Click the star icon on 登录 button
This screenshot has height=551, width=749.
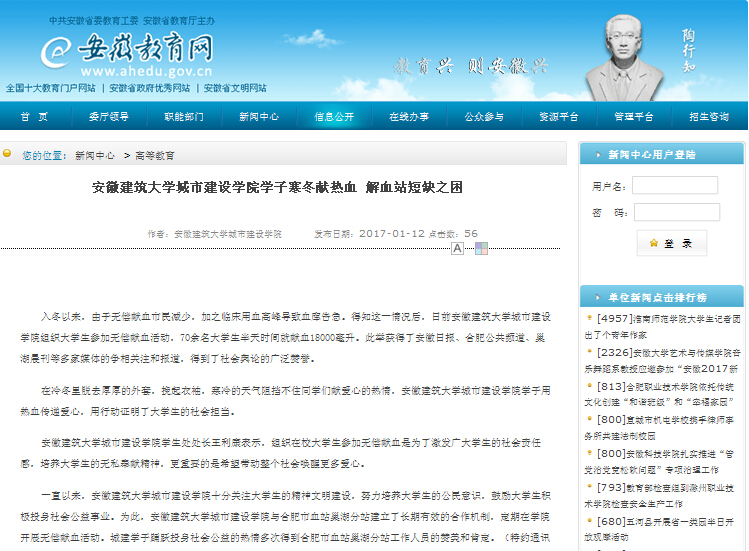coord(654,242)
